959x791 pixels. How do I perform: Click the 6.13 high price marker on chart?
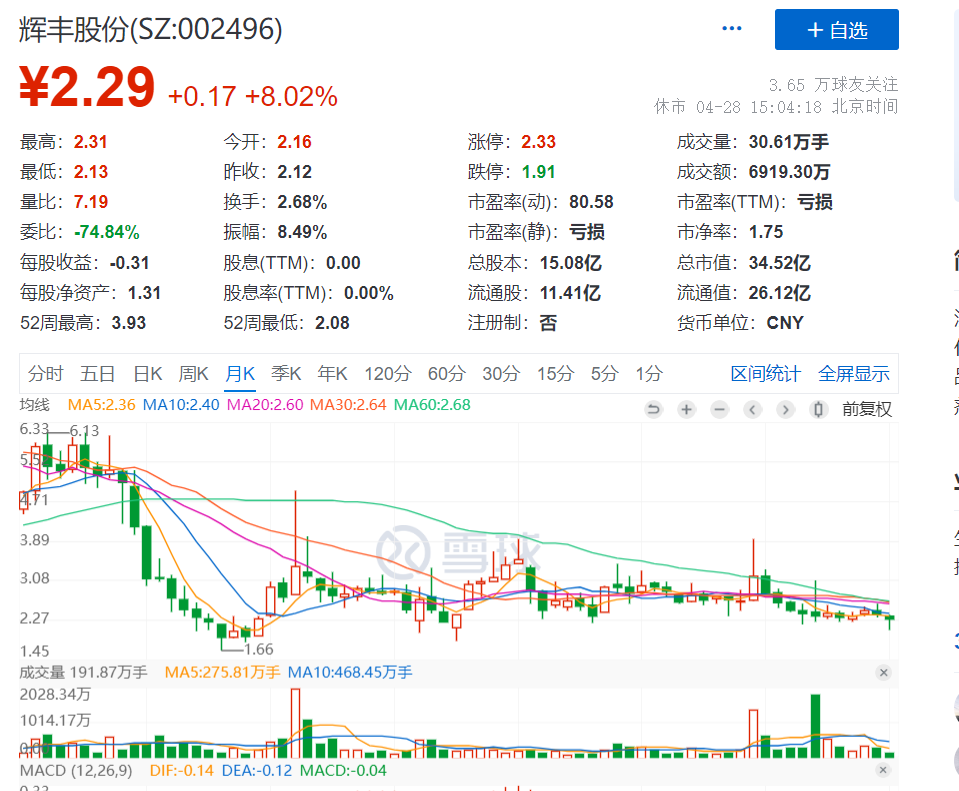tap(84, 431)
